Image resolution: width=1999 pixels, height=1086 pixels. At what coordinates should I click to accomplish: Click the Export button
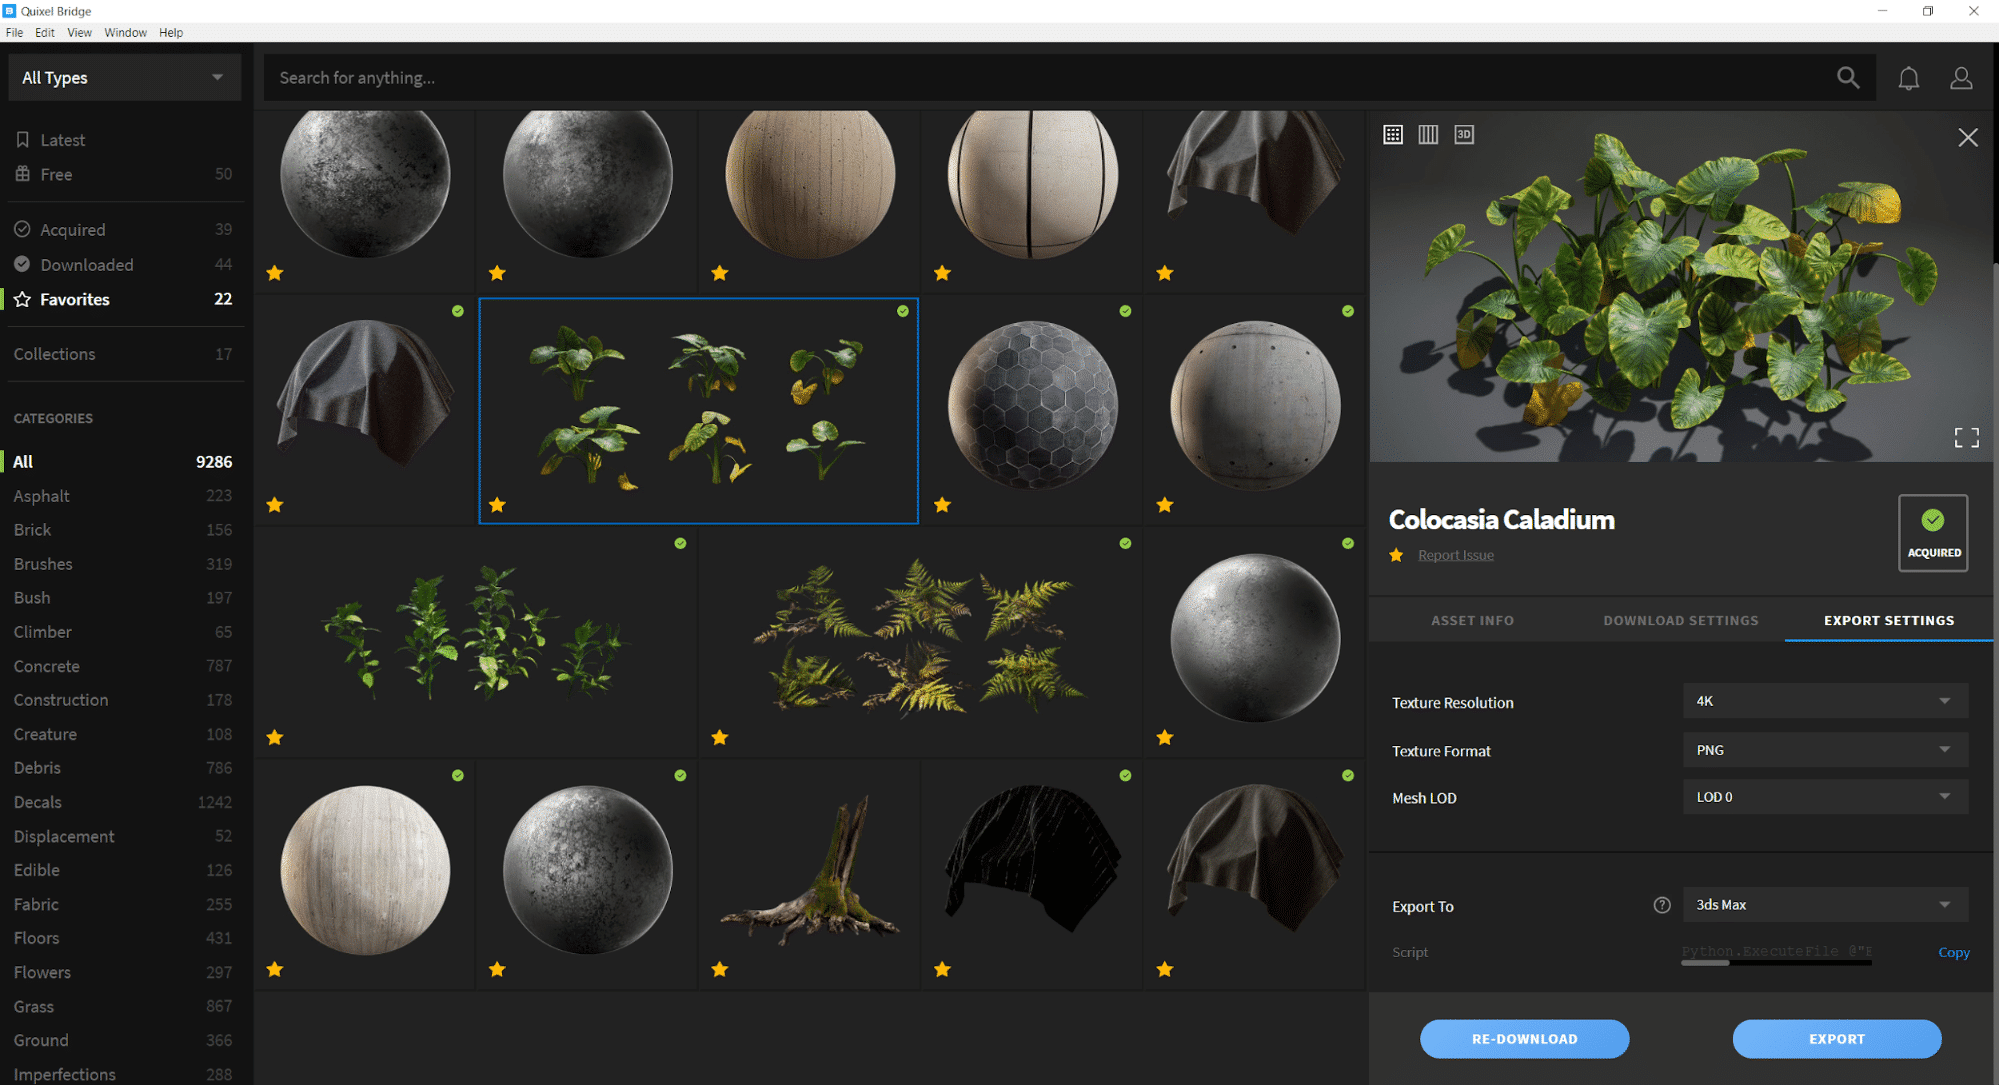click(1837, 1039)
